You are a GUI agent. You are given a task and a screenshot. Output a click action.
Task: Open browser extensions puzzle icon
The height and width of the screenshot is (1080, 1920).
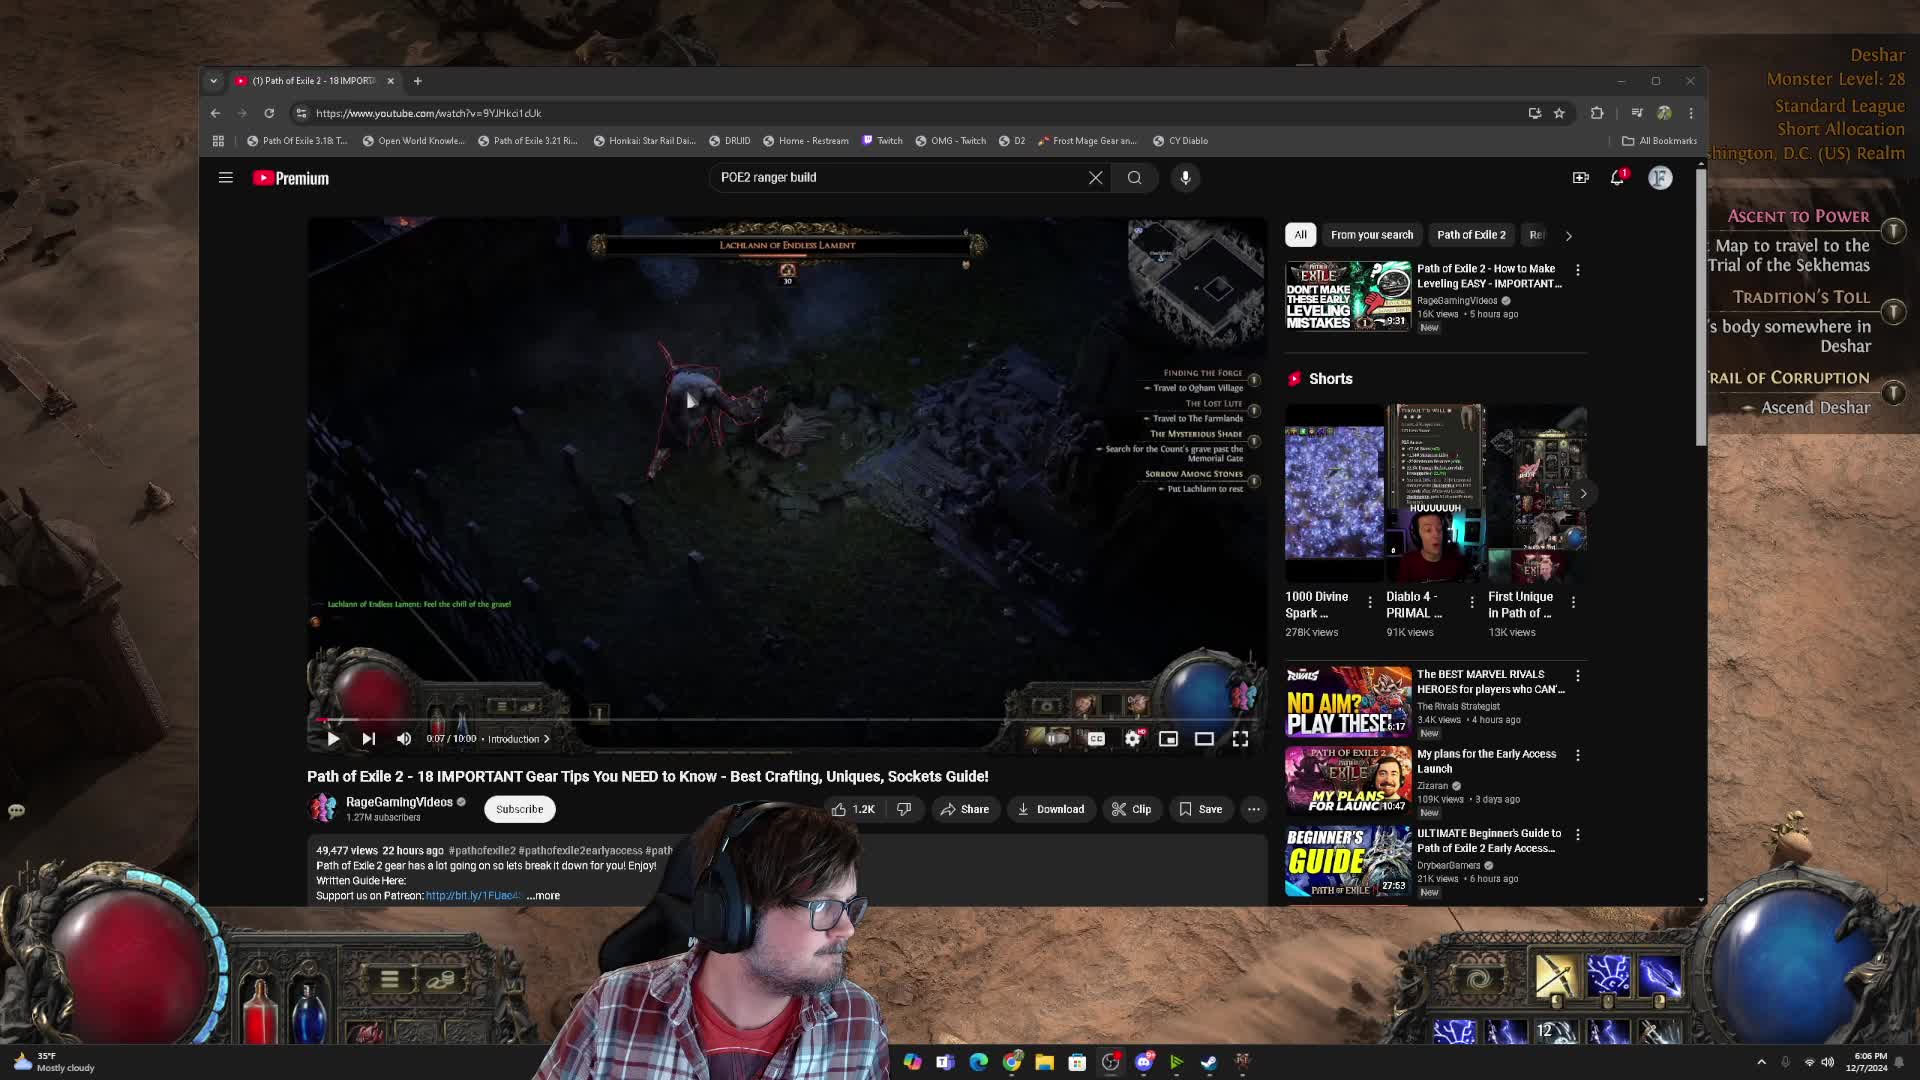1597,113
